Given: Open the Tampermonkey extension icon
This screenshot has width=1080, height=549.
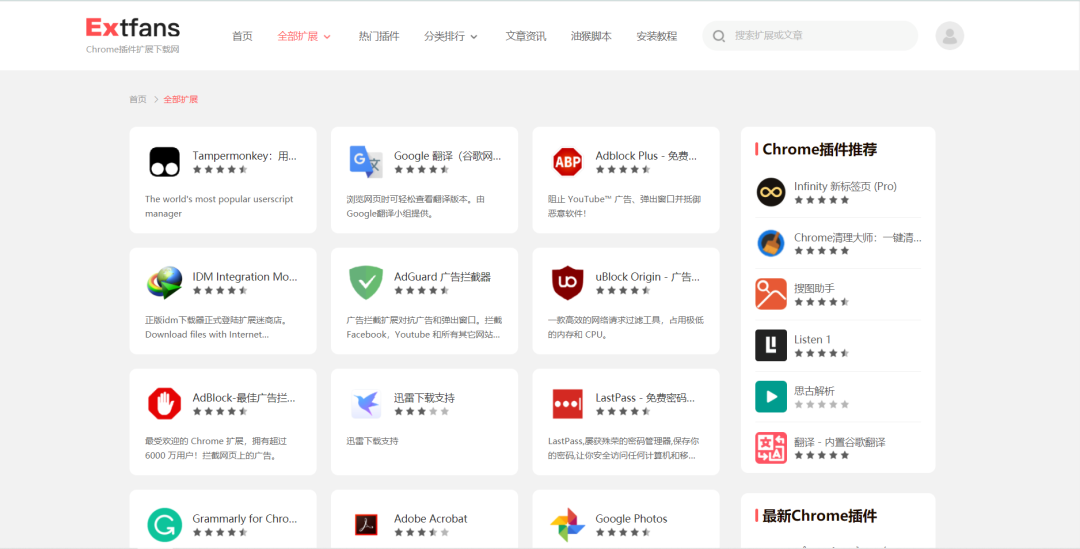Looking at the screenshot, I should click(x=165, y=163).
